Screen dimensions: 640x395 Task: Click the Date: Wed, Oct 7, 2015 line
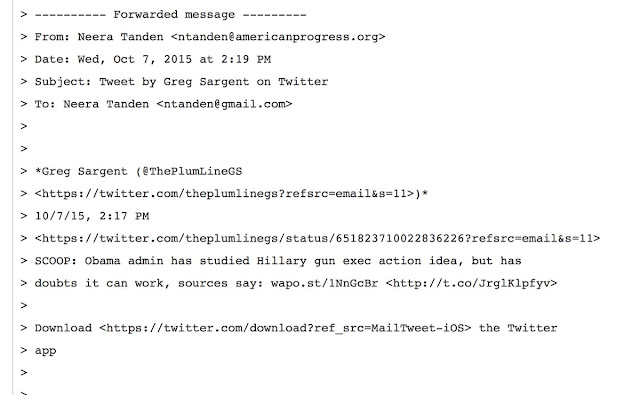153,59
